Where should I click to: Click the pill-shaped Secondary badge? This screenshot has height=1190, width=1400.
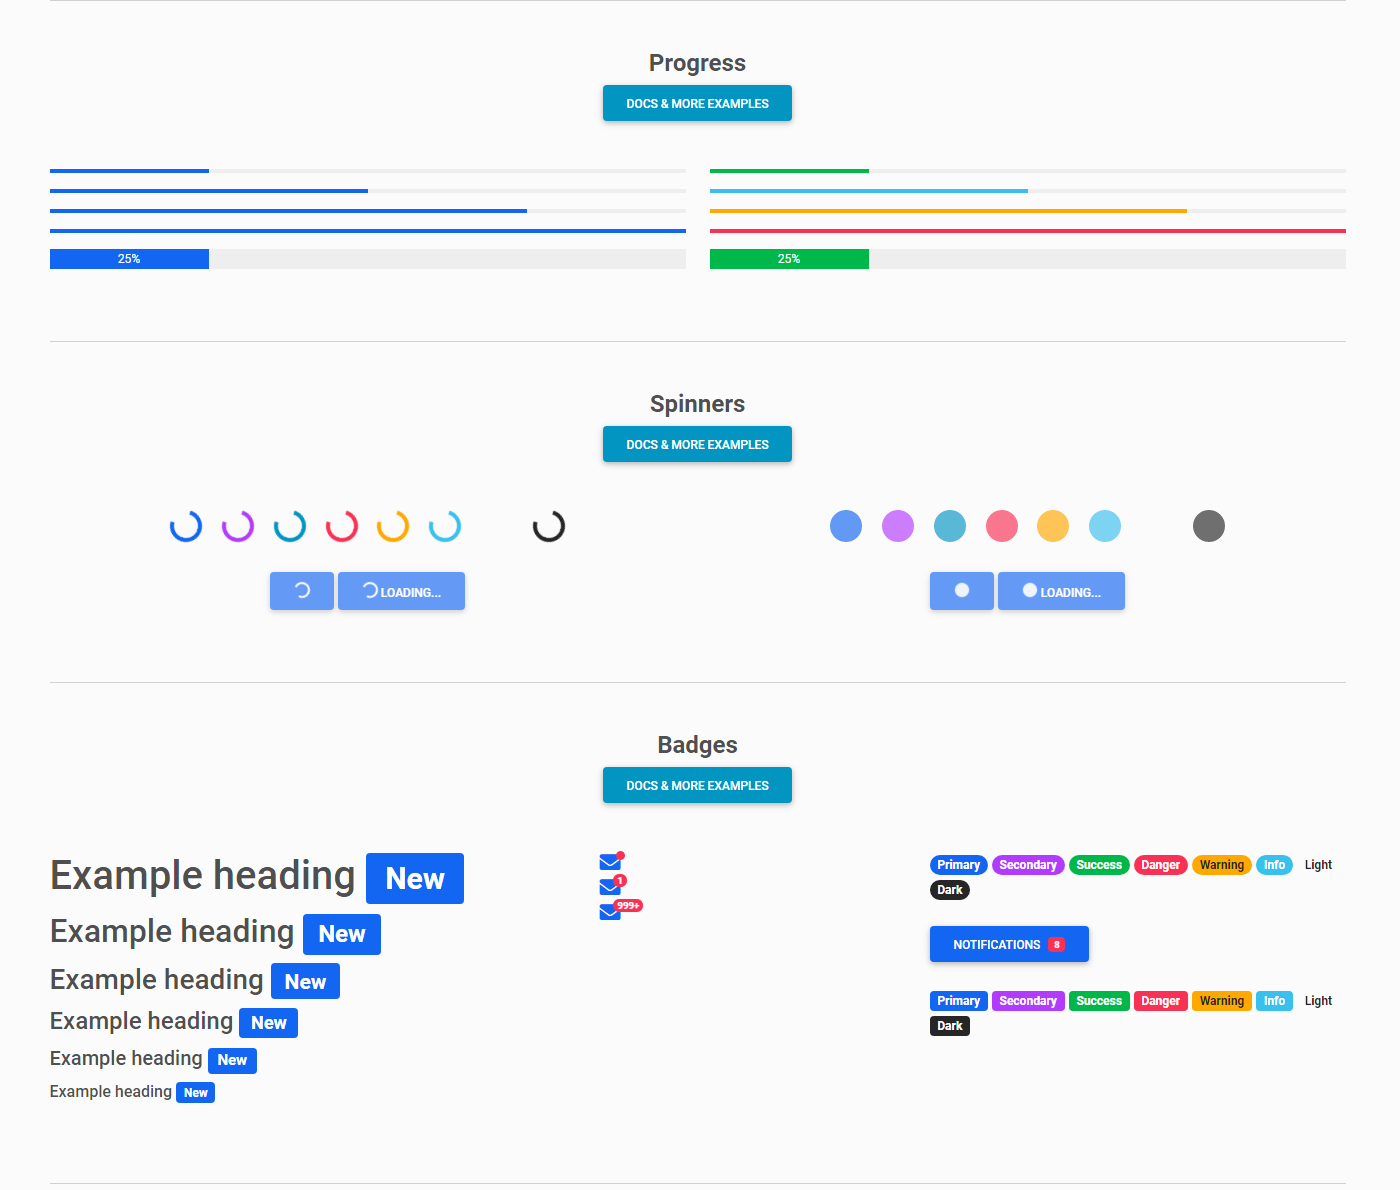pyautogui.click(x=1028, y=865)
